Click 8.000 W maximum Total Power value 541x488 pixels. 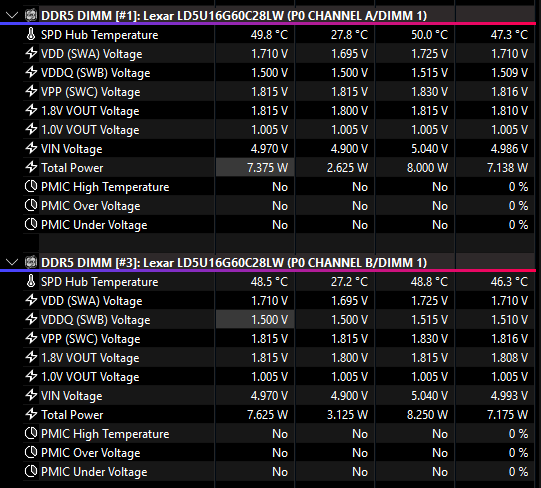coord(427,168)
